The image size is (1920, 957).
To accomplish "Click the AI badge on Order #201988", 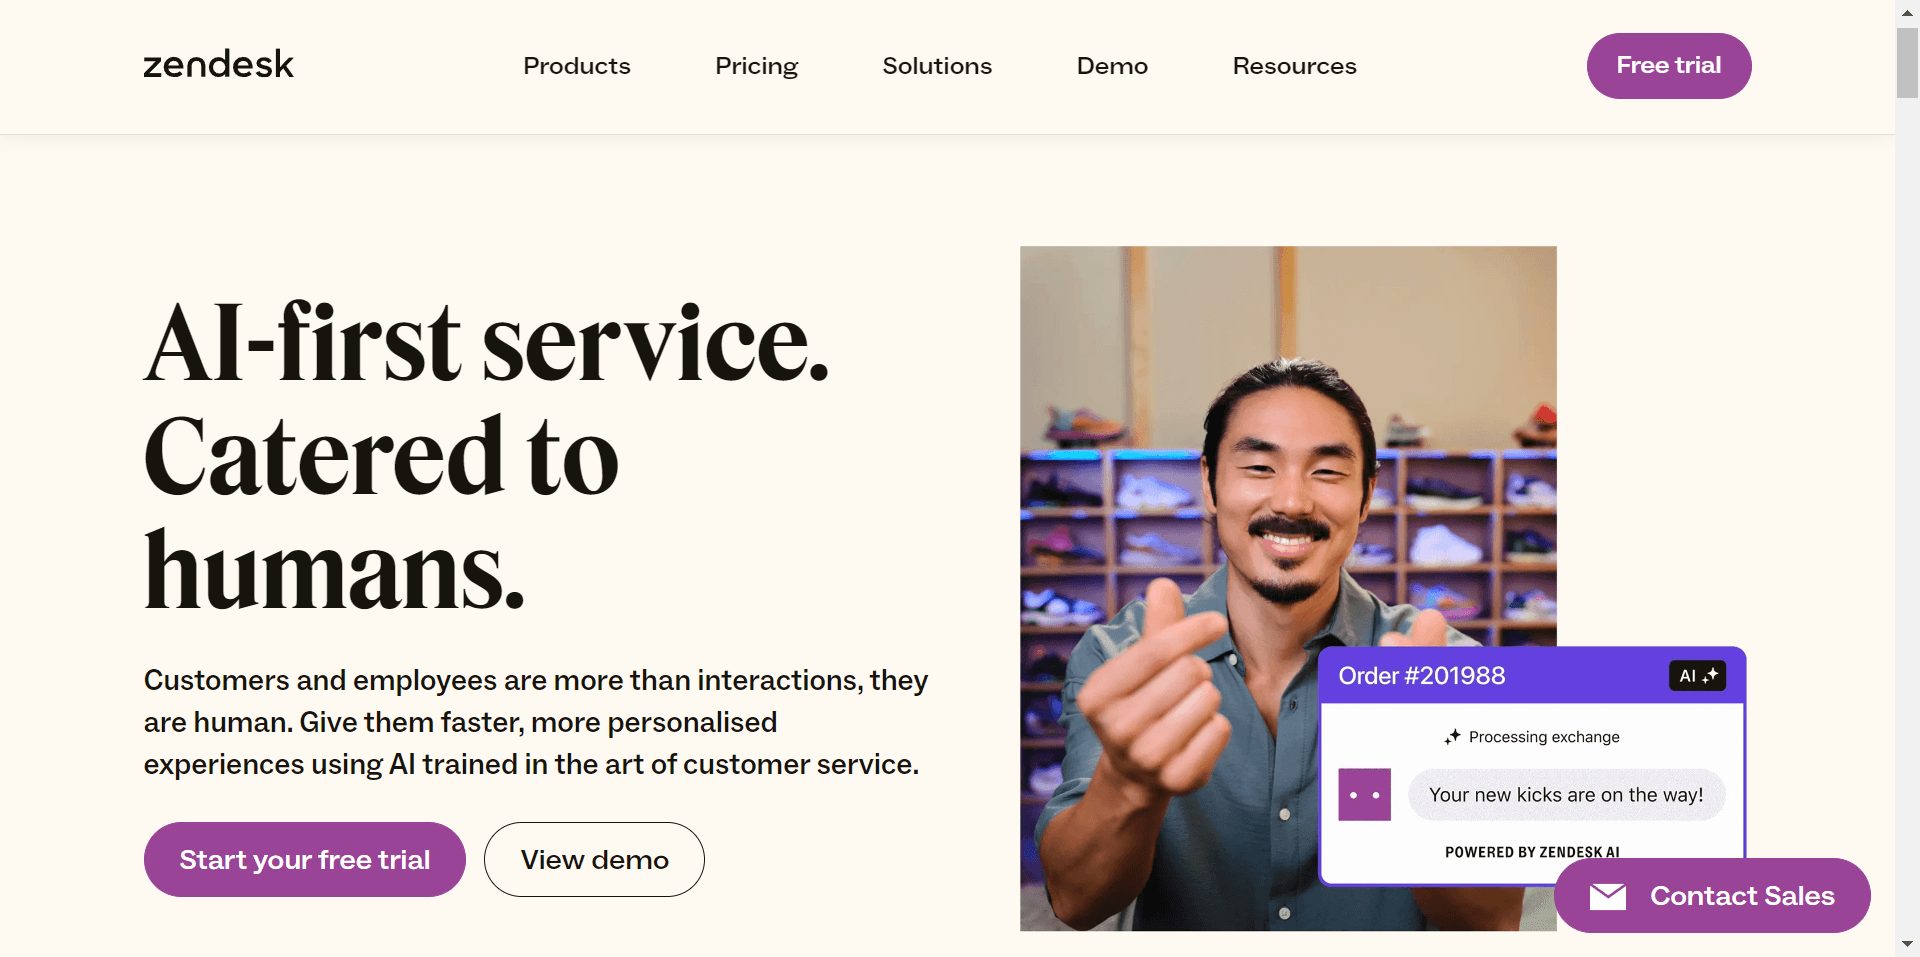I will coord(1697,675).
